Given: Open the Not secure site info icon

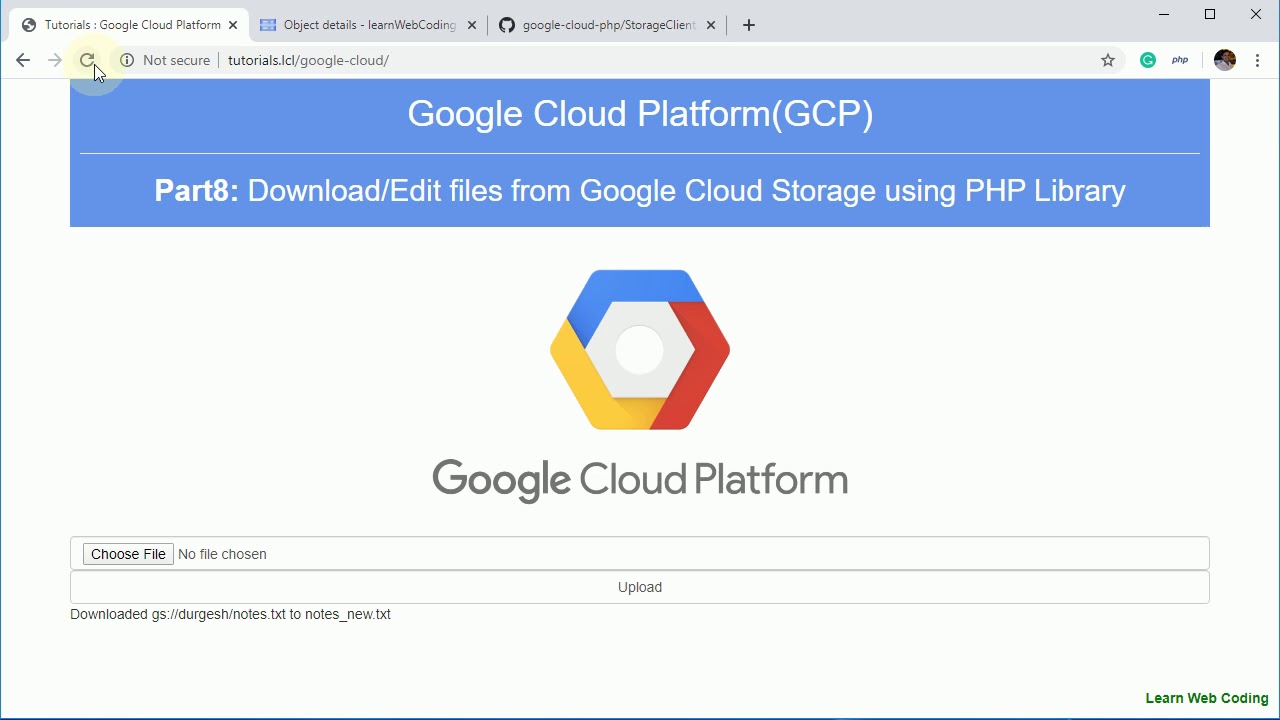Looking at the screenshot, I should pos(127,60).
